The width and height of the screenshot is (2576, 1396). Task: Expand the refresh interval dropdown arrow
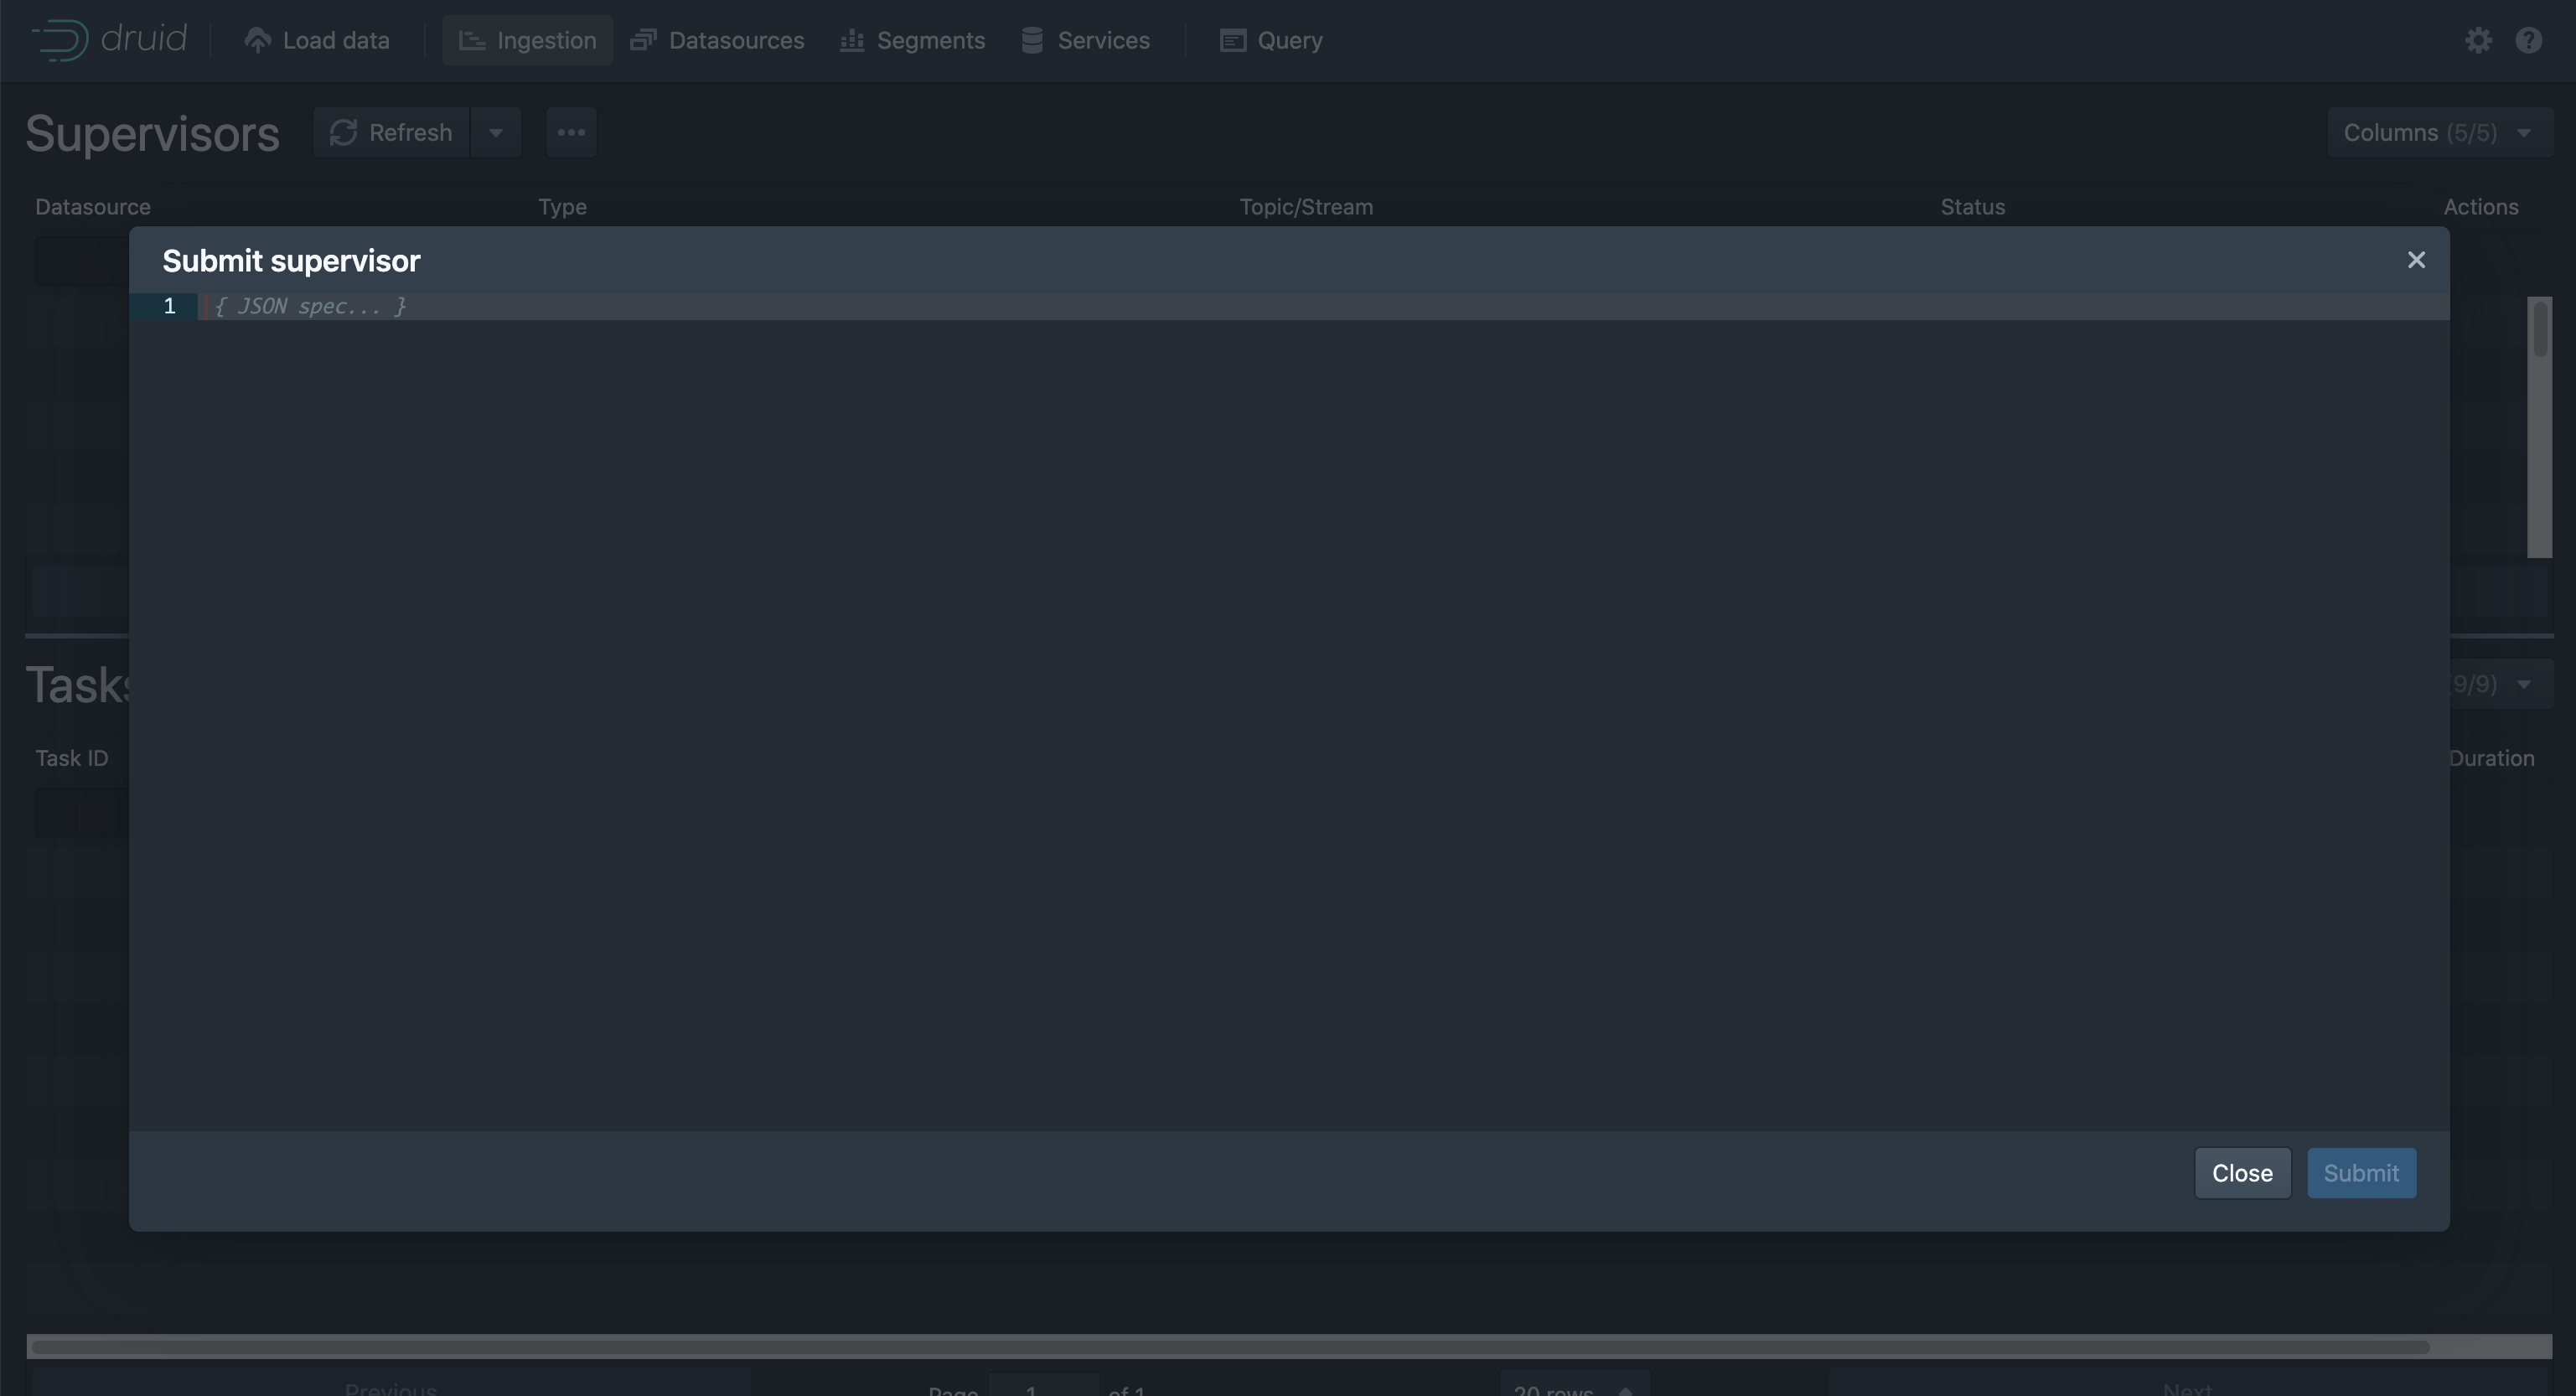point(496,133)
